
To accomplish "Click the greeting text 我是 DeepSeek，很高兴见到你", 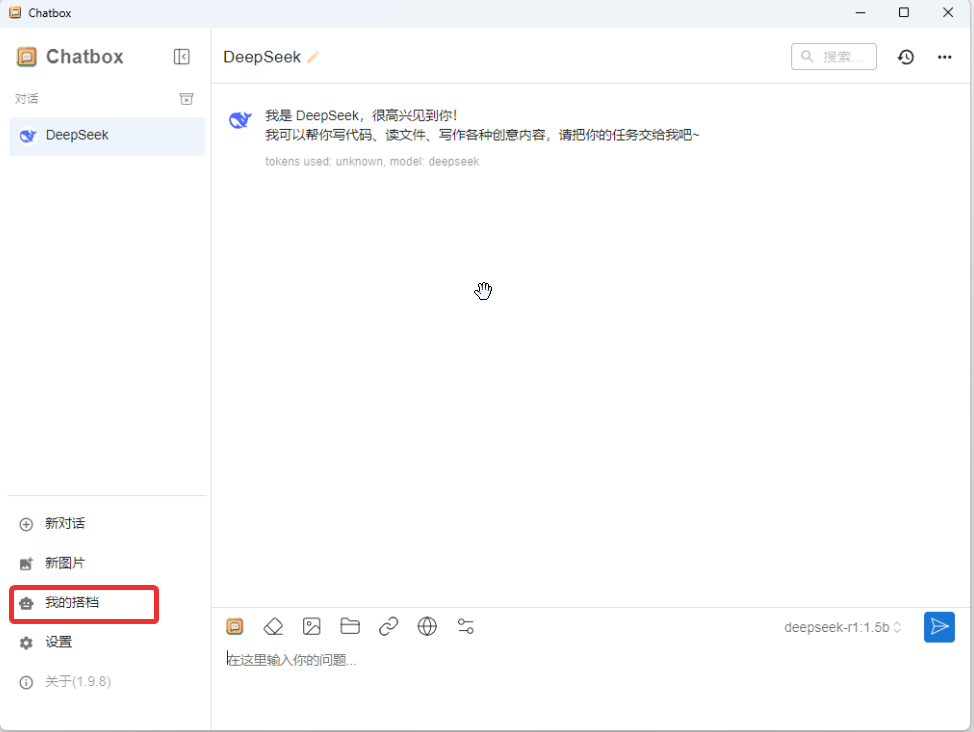I will coord(361,116).
